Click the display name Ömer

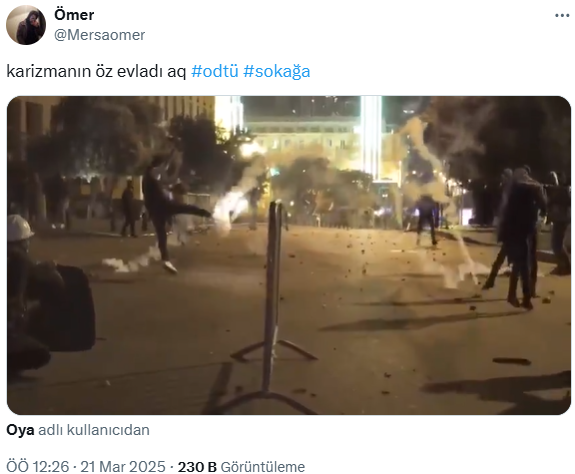[74, 15]
